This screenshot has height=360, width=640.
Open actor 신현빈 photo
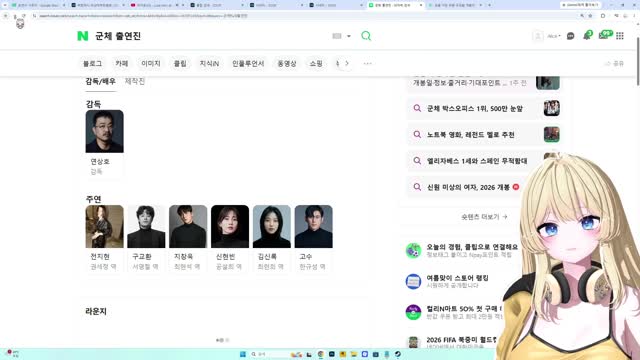230,227
